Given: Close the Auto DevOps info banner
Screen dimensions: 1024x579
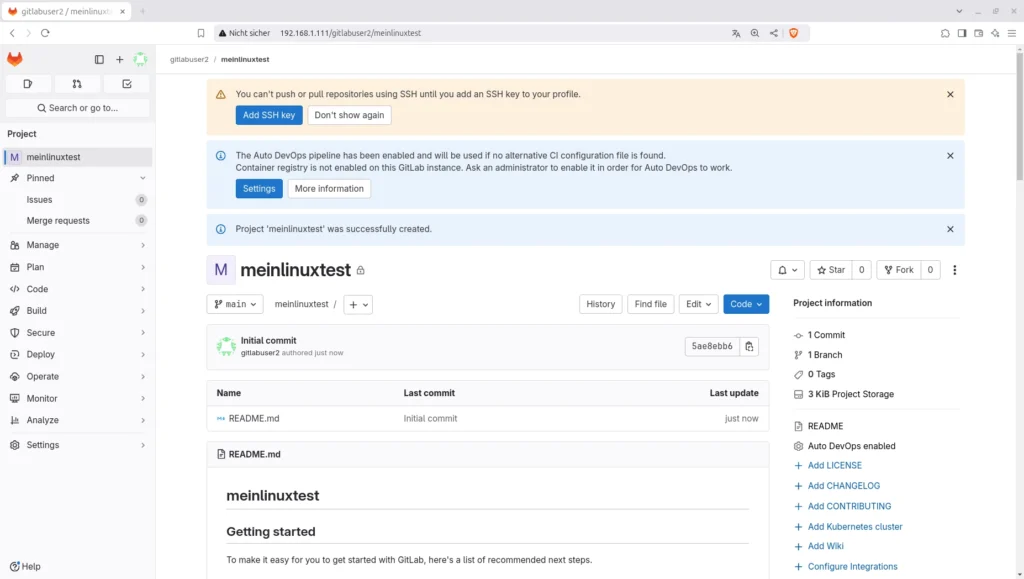Looking at the screenshot, I should (950, 156).
